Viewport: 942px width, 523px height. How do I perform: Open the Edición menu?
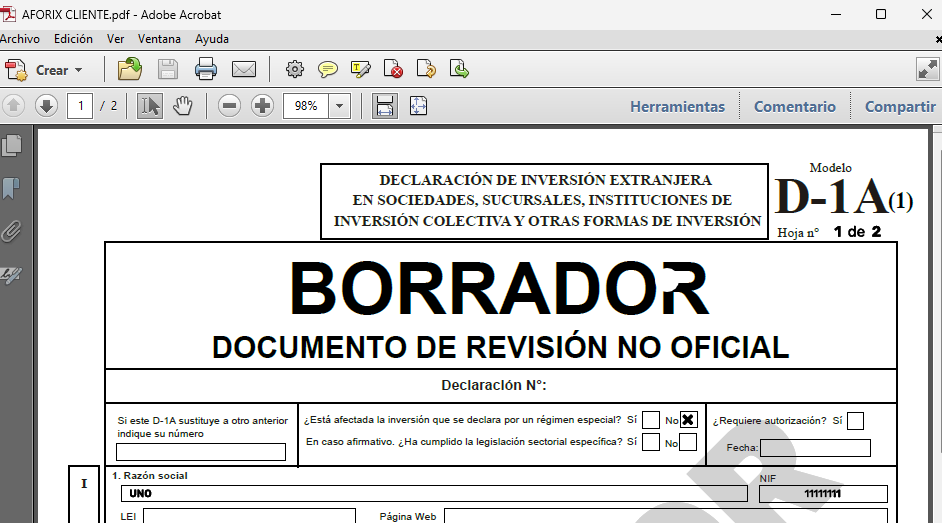click(73, 39)
